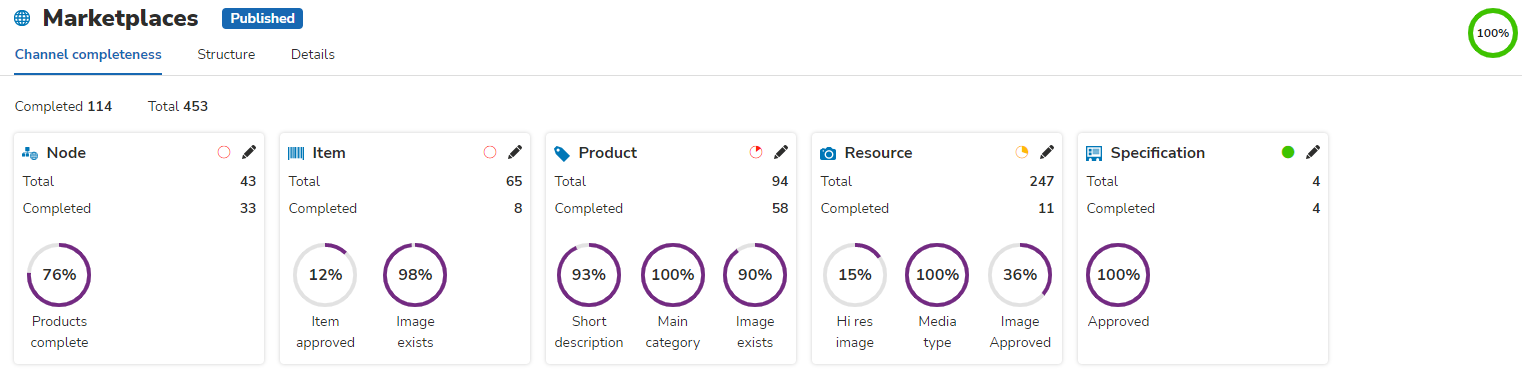
Task: Switch to the Structure tab
Action: pos(226,54)
